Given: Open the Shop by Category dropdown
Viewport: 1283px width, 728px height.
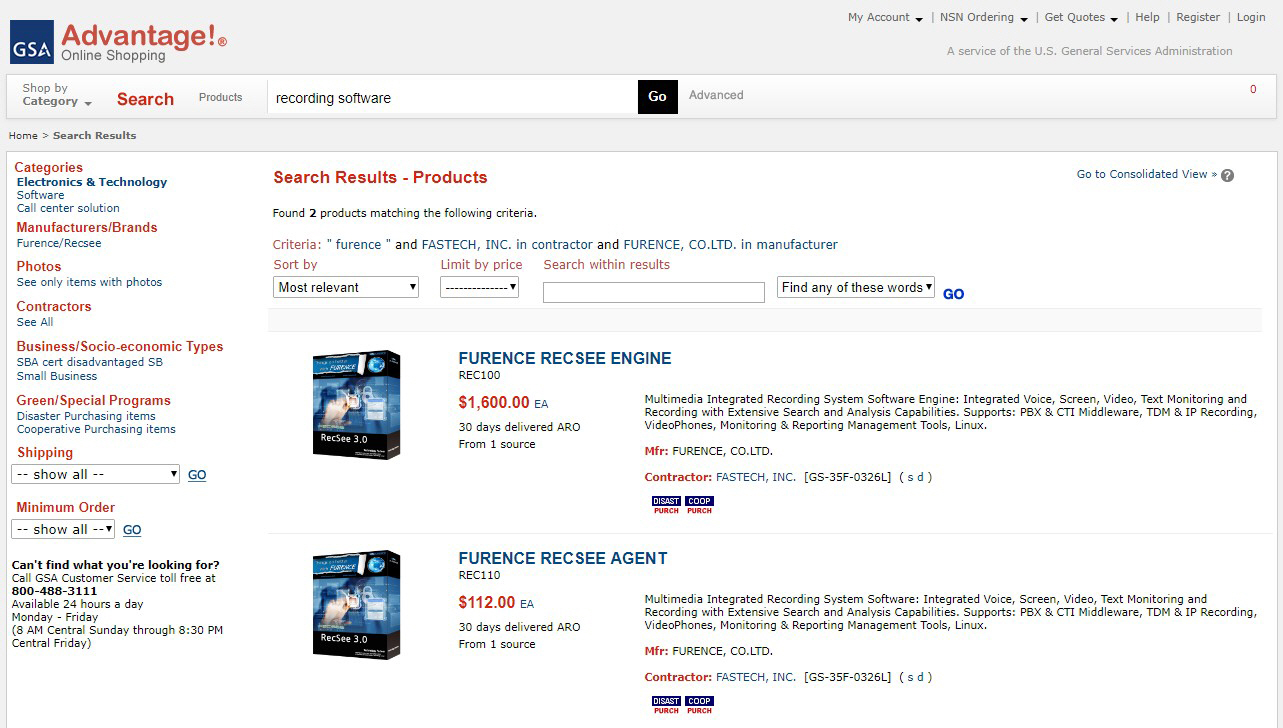Looking at the screenshot, I should tap(57, 95).
